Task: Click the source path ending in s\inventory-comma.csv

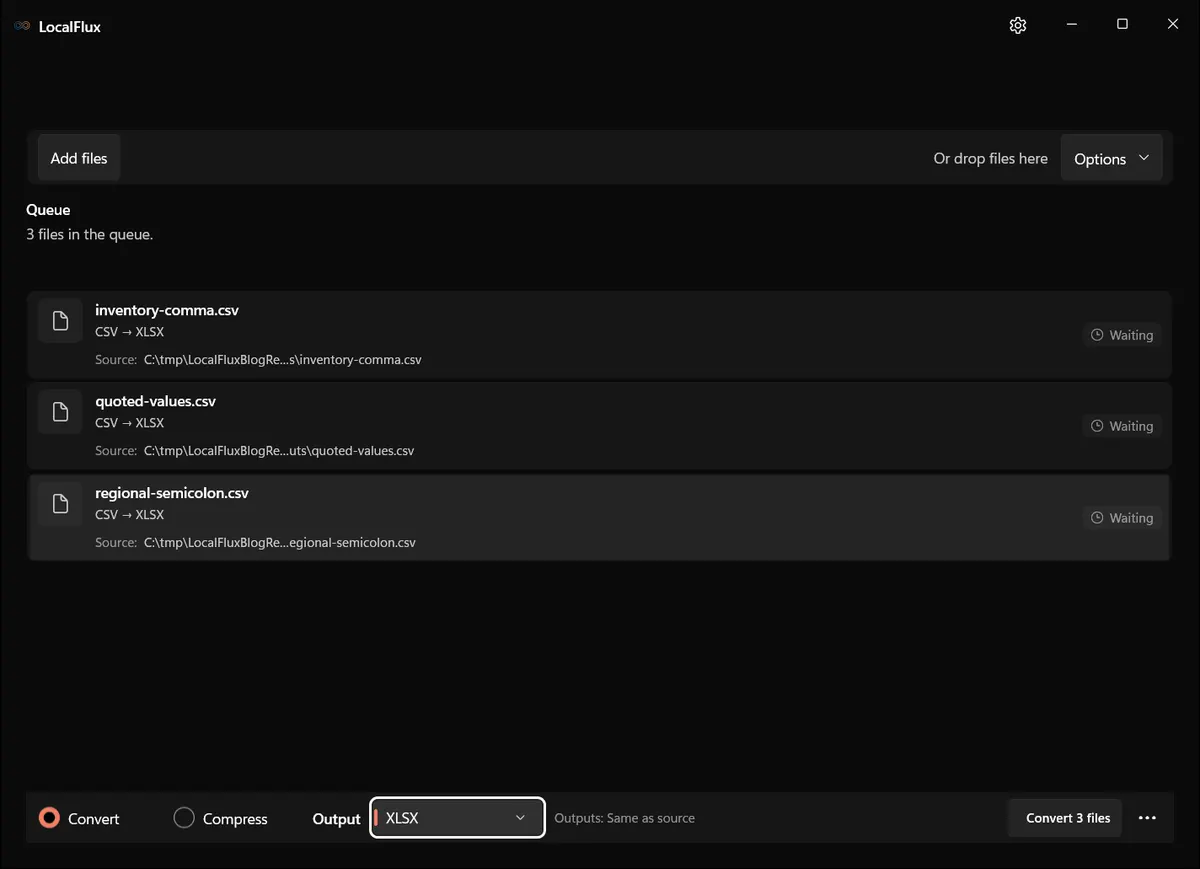Action: (283, 360)
